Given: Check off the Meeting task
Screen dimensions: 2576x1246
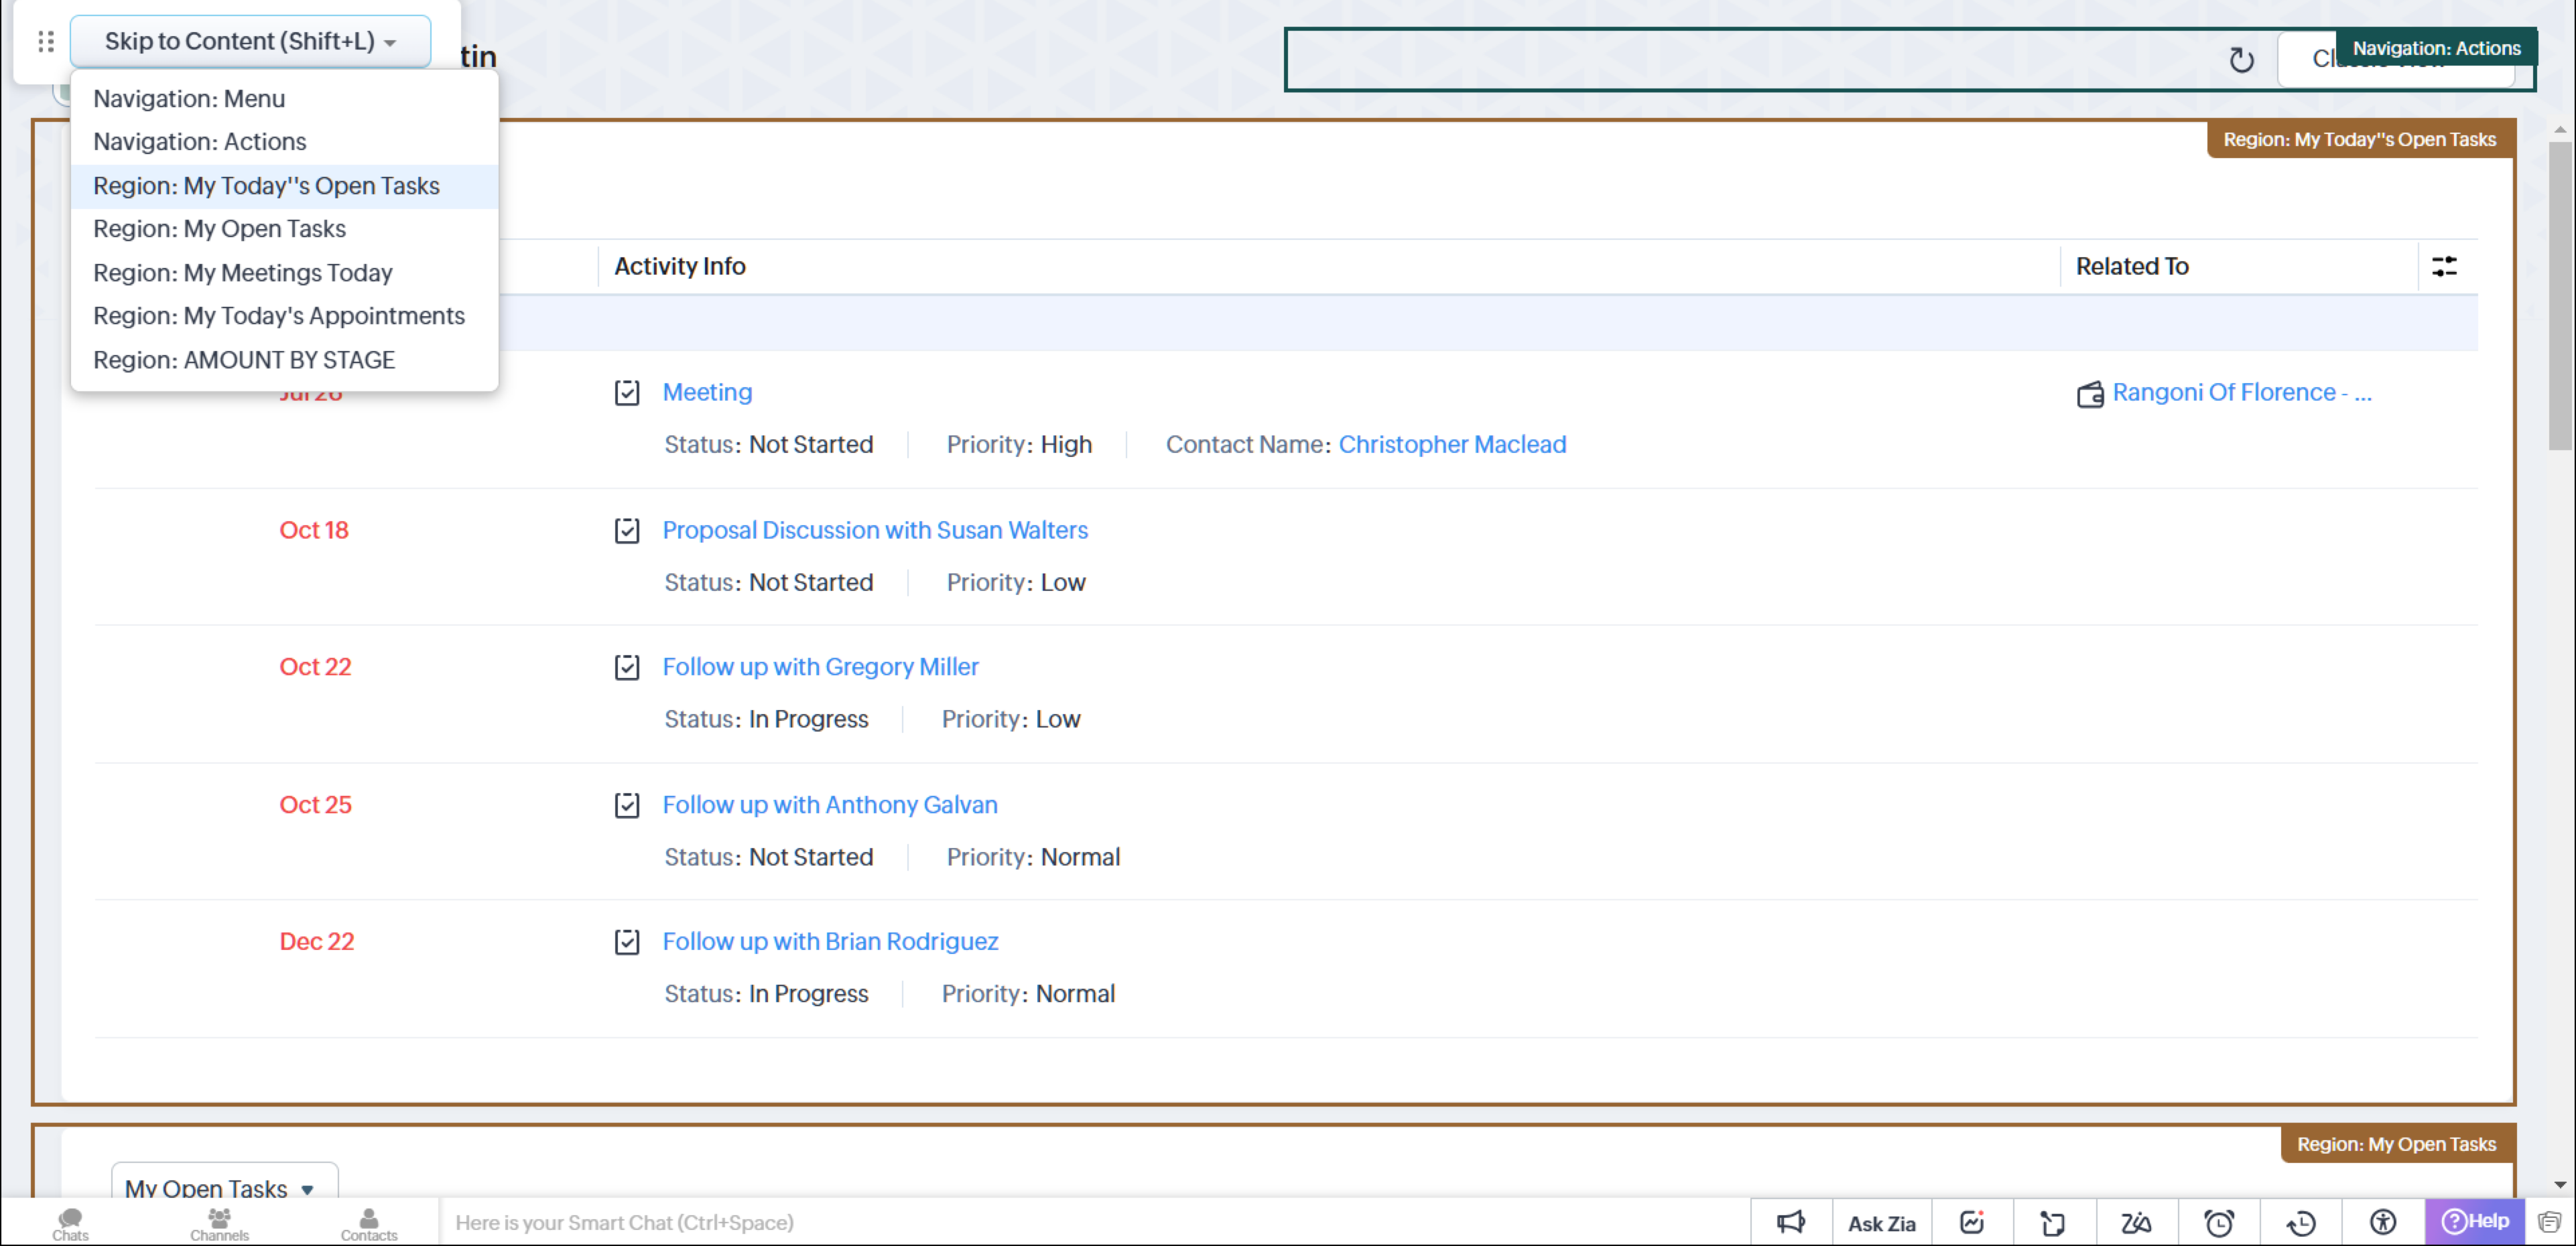Looking at the screenshot, I should 627,393.
